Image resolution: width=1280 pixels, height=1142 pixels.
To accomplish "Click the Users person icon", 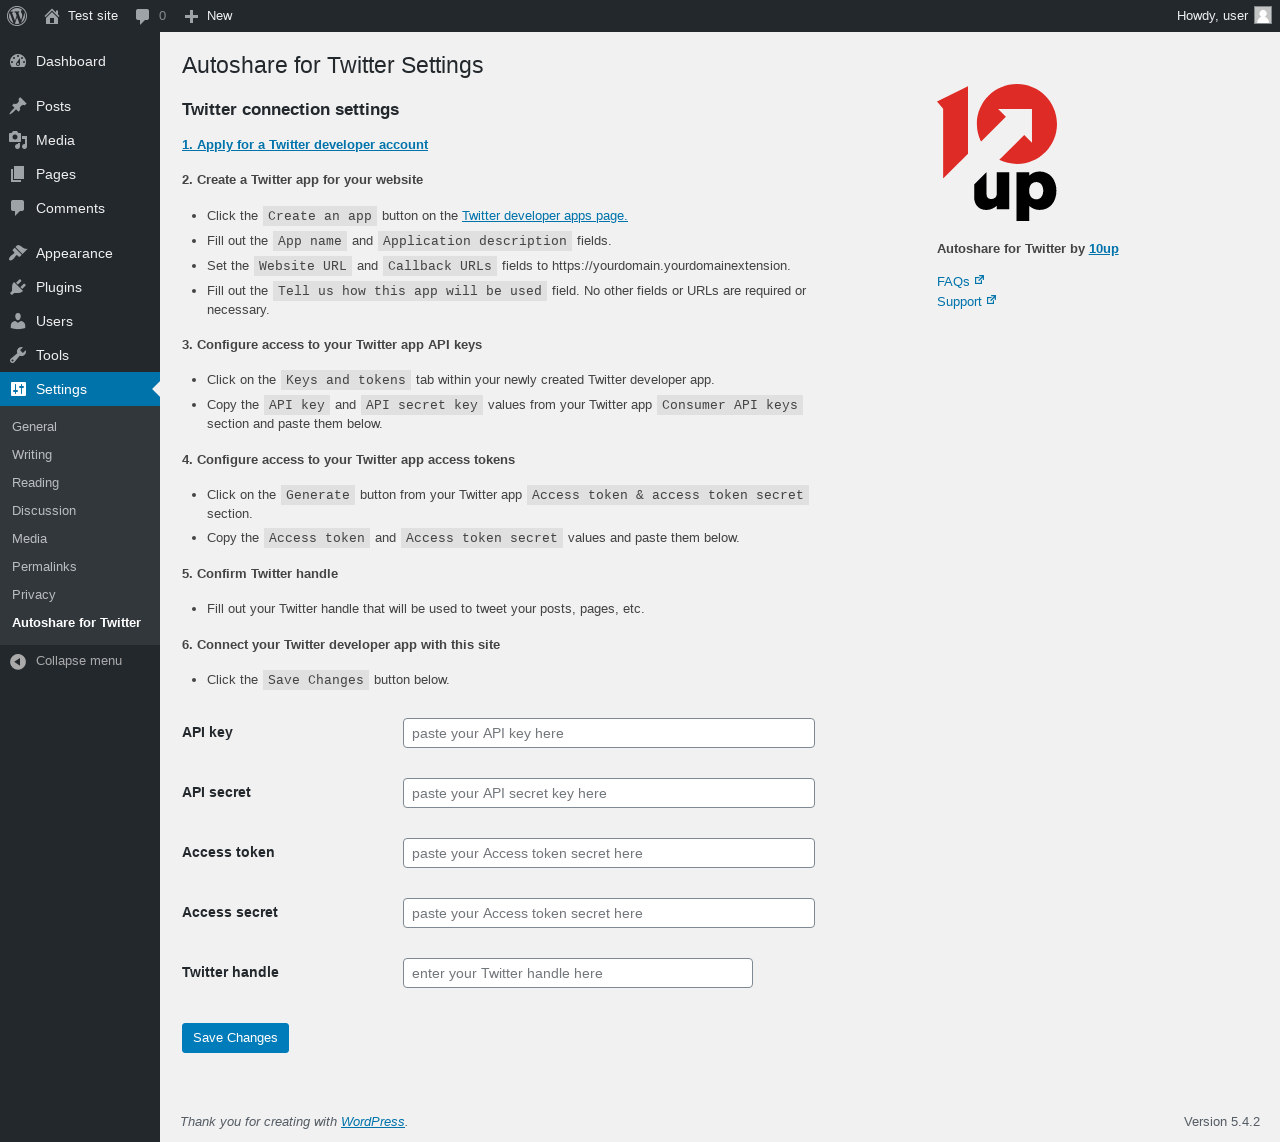I will (x=18, y=321).
